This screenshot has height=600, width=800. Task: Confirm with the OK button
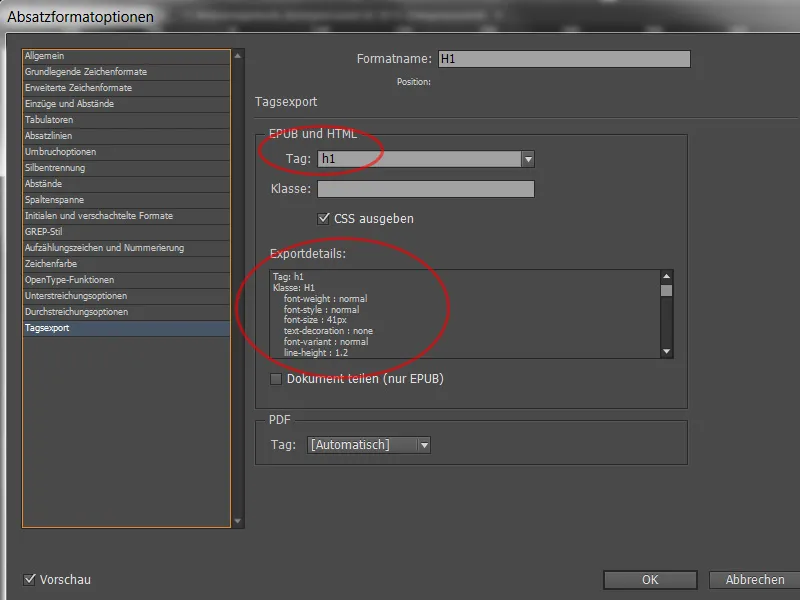click(651, 580)
